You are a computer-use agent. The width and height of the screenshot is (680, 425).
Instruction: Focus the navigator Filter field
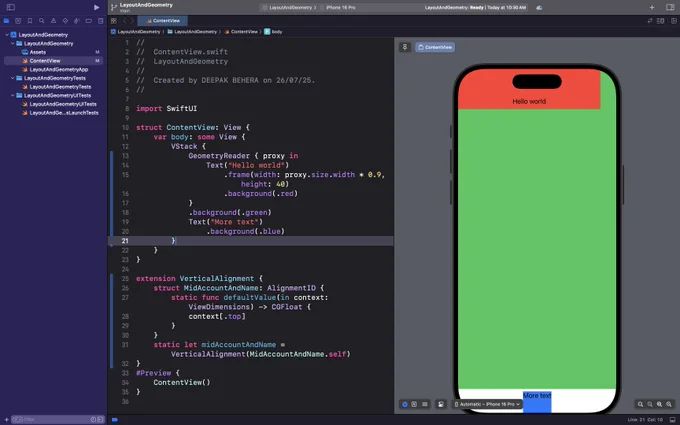[x=57, y=419]
